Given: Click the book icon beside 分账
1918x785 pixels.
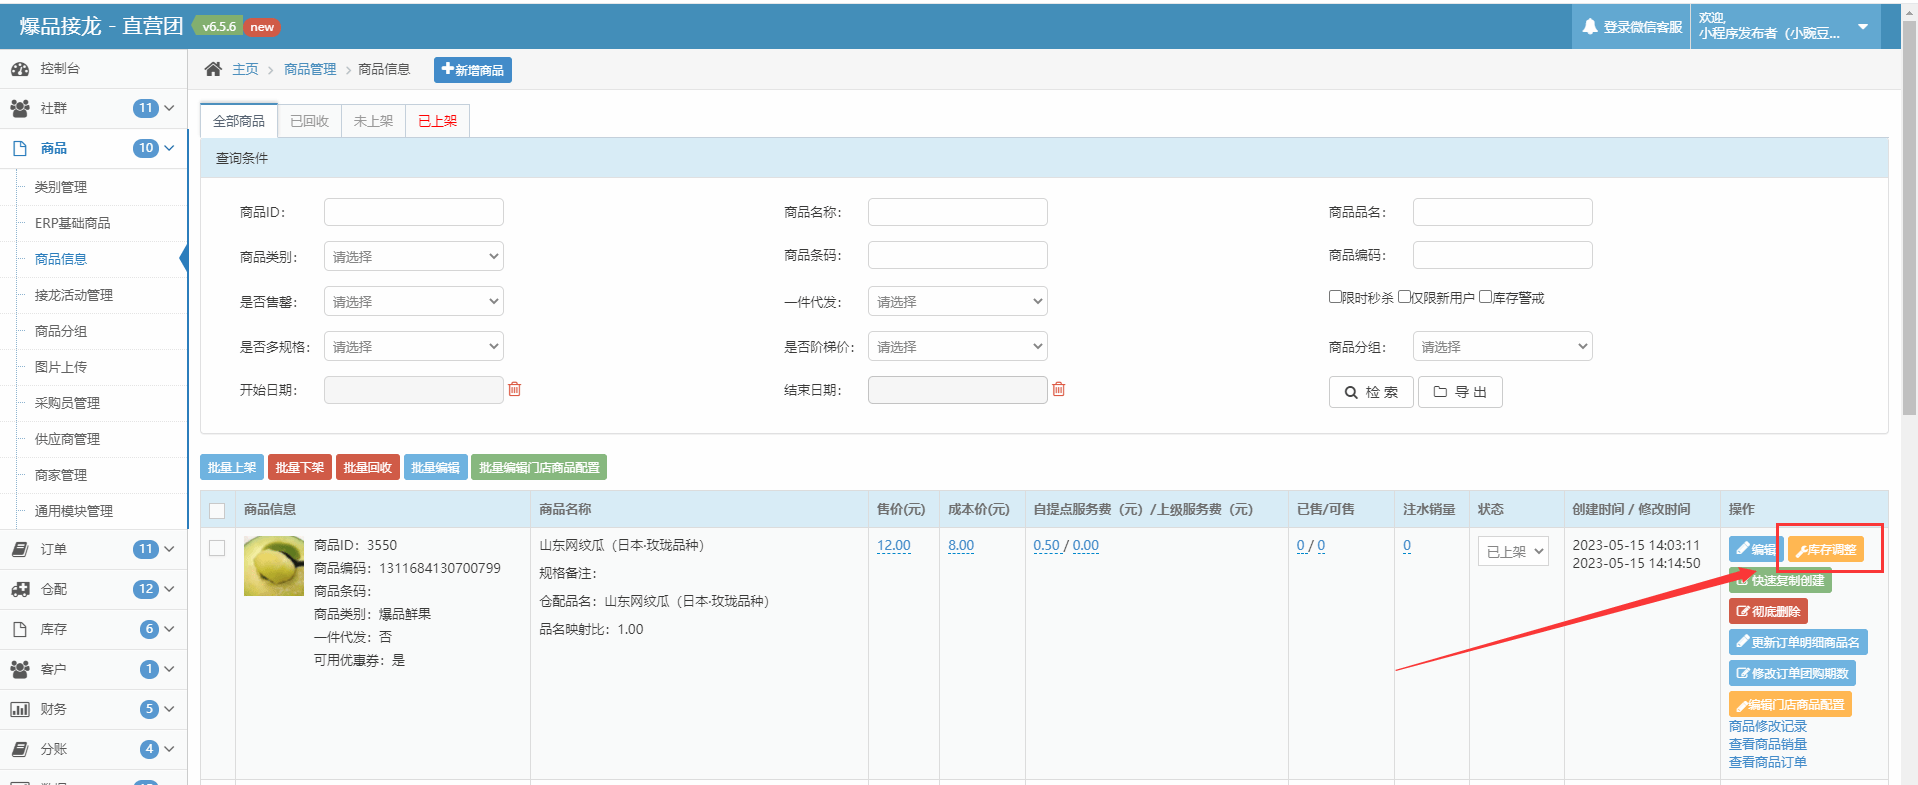Looking at the screenshot, I should (20, 749).
